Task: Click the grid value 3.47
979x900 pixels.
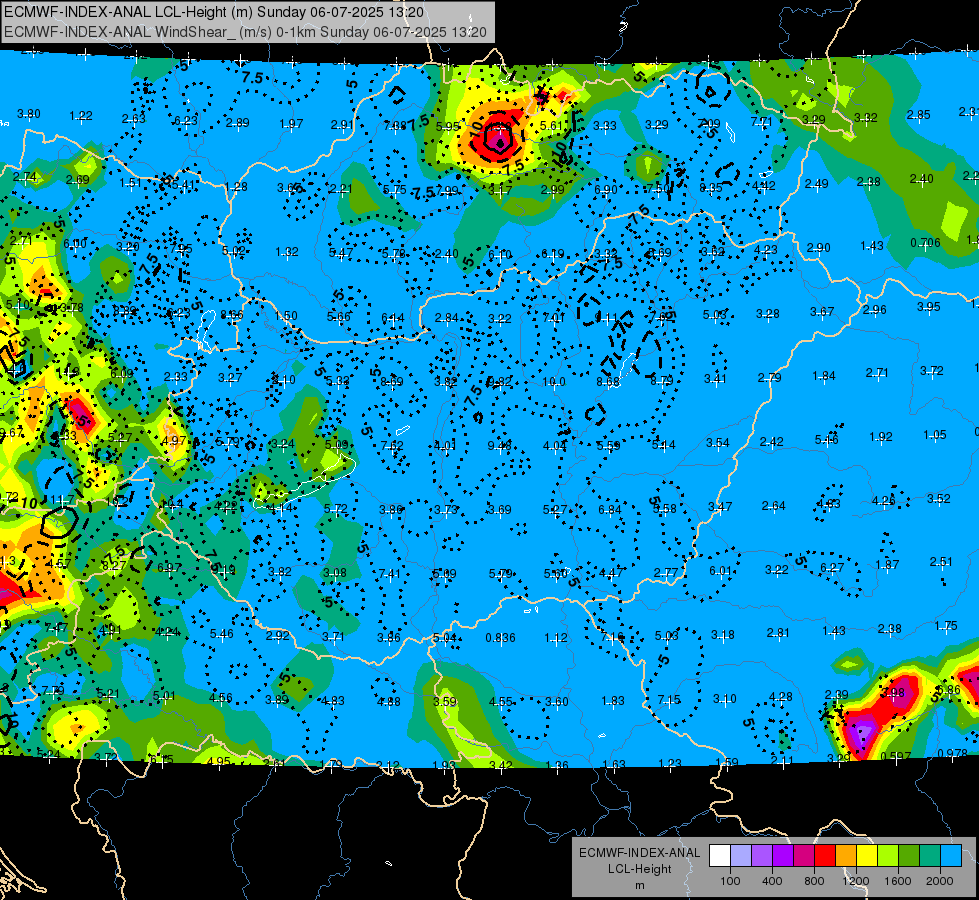Action: [720, 507]
